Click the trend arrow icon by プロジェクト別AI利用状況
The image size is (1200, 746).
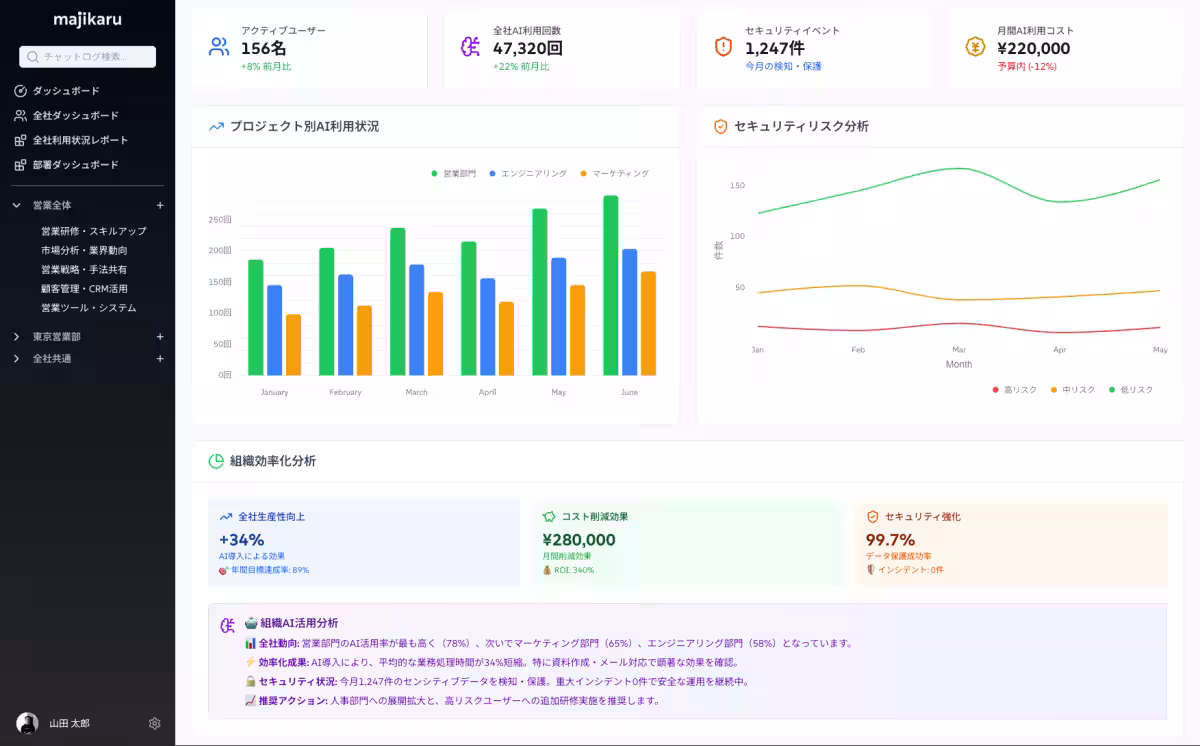point(216,127)
